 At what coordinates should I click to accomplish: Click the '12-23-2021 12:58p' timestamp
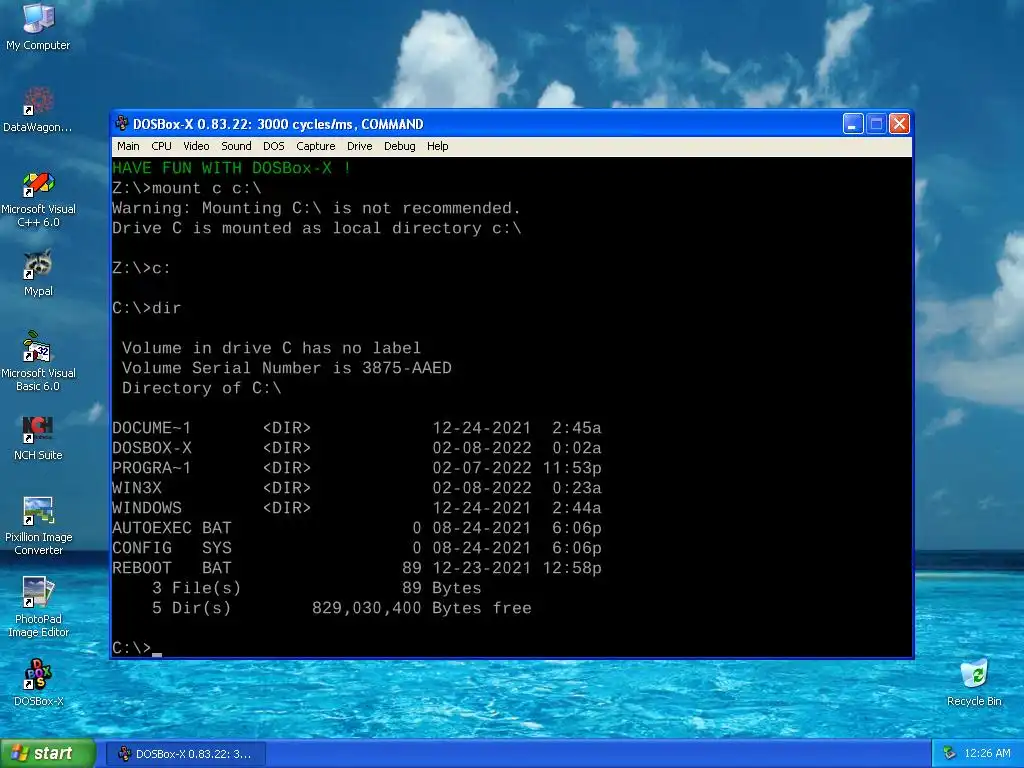click(x=517, y=568)
